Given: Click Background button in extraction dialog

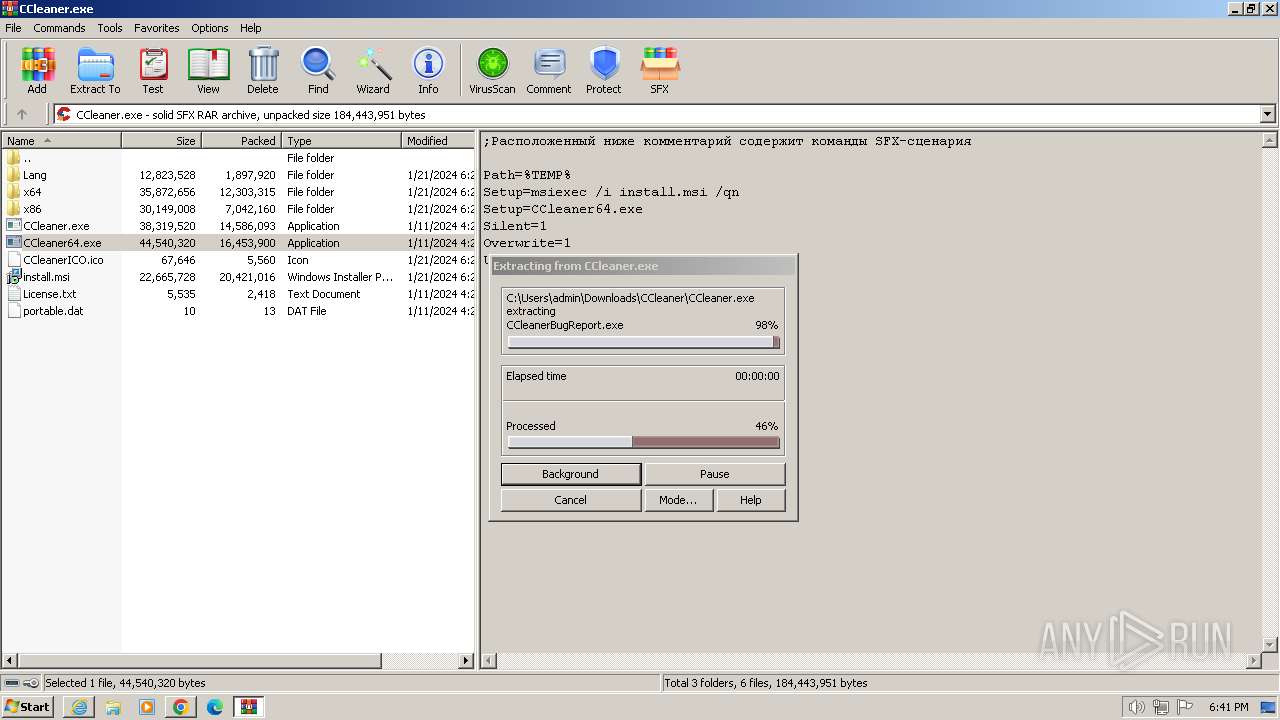Looking at the screenshot, I should click(570, 474).
